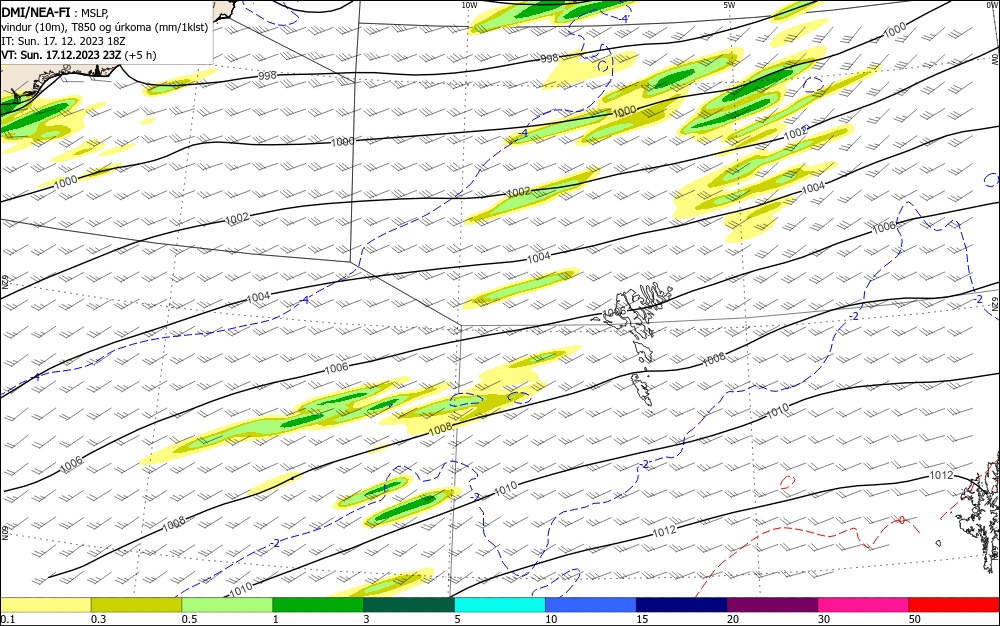Click the '0.5' legend scale value
Image resolution: width=1000 pixels, height=626 pixels.
coord(189,620)
